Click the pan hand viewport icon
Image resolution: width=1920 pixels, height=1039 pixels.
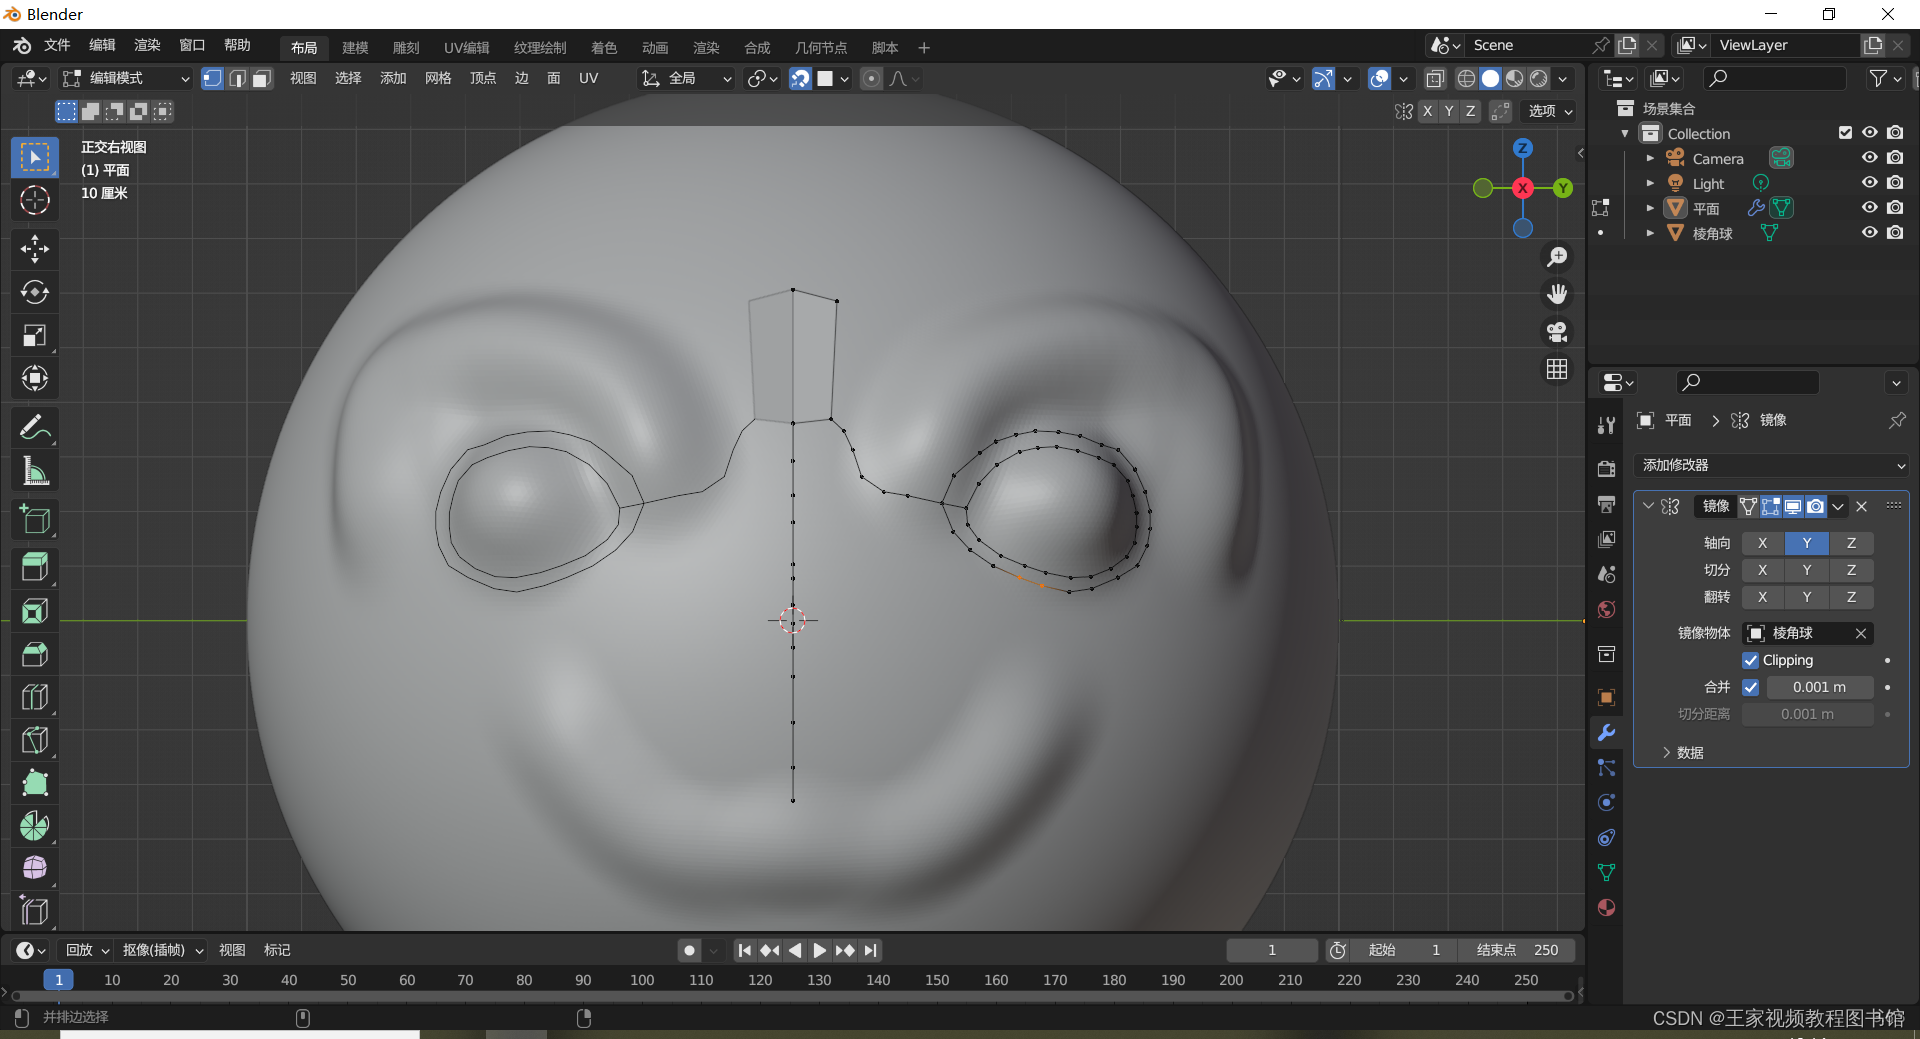pos(1557,294)
